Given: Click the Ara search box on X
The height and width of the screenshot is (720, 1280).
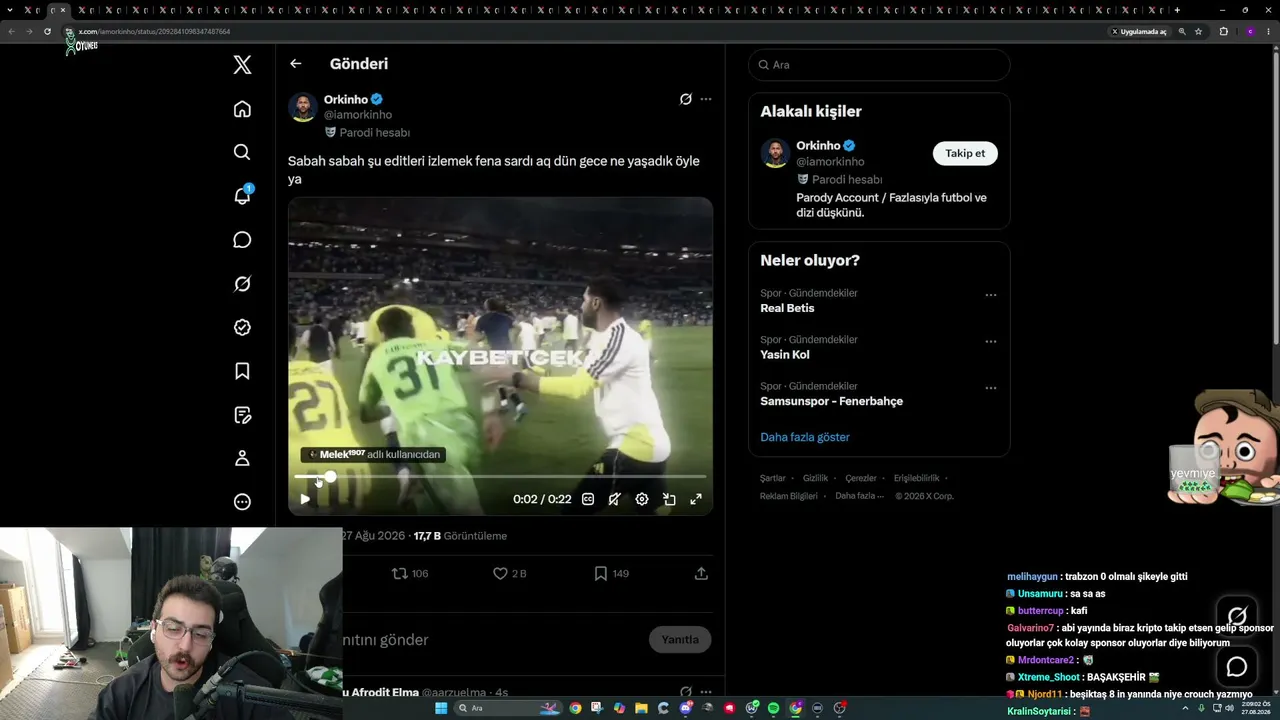Looking at the screenshot, I should (x=879, y=65).
